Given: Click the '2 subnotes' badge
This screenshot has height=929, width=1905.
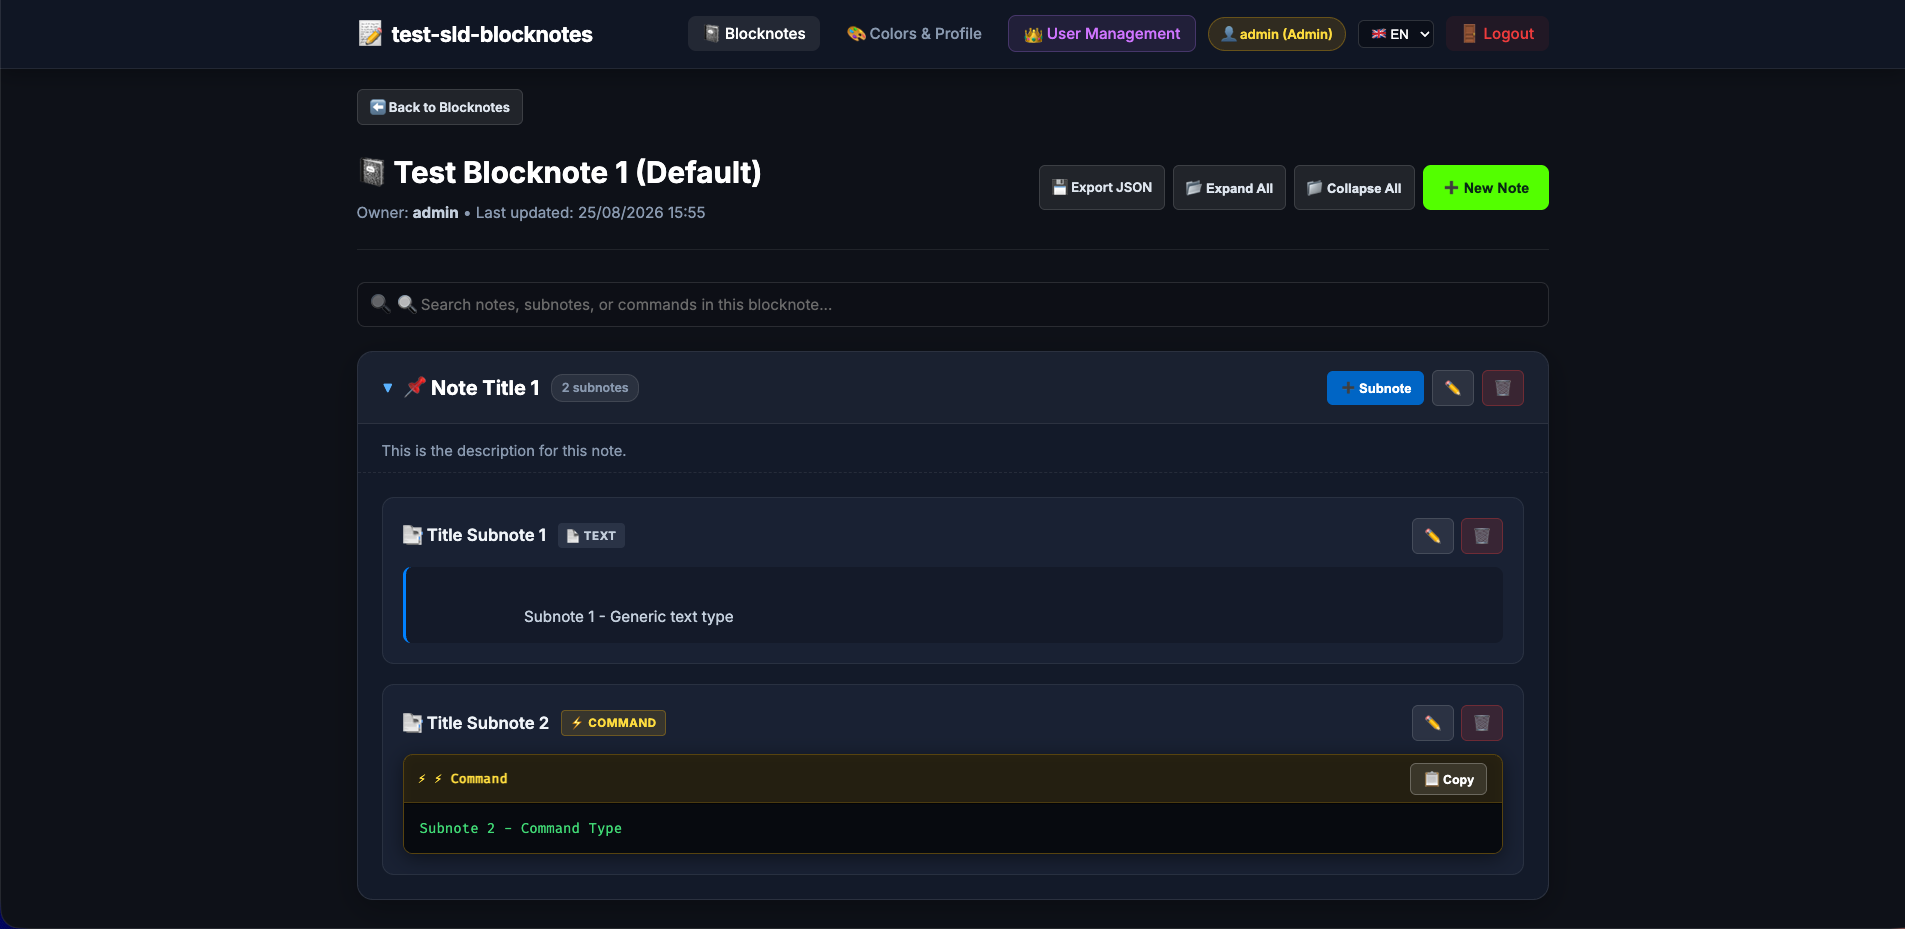Looking at the screenshot, I should [595, 388].
